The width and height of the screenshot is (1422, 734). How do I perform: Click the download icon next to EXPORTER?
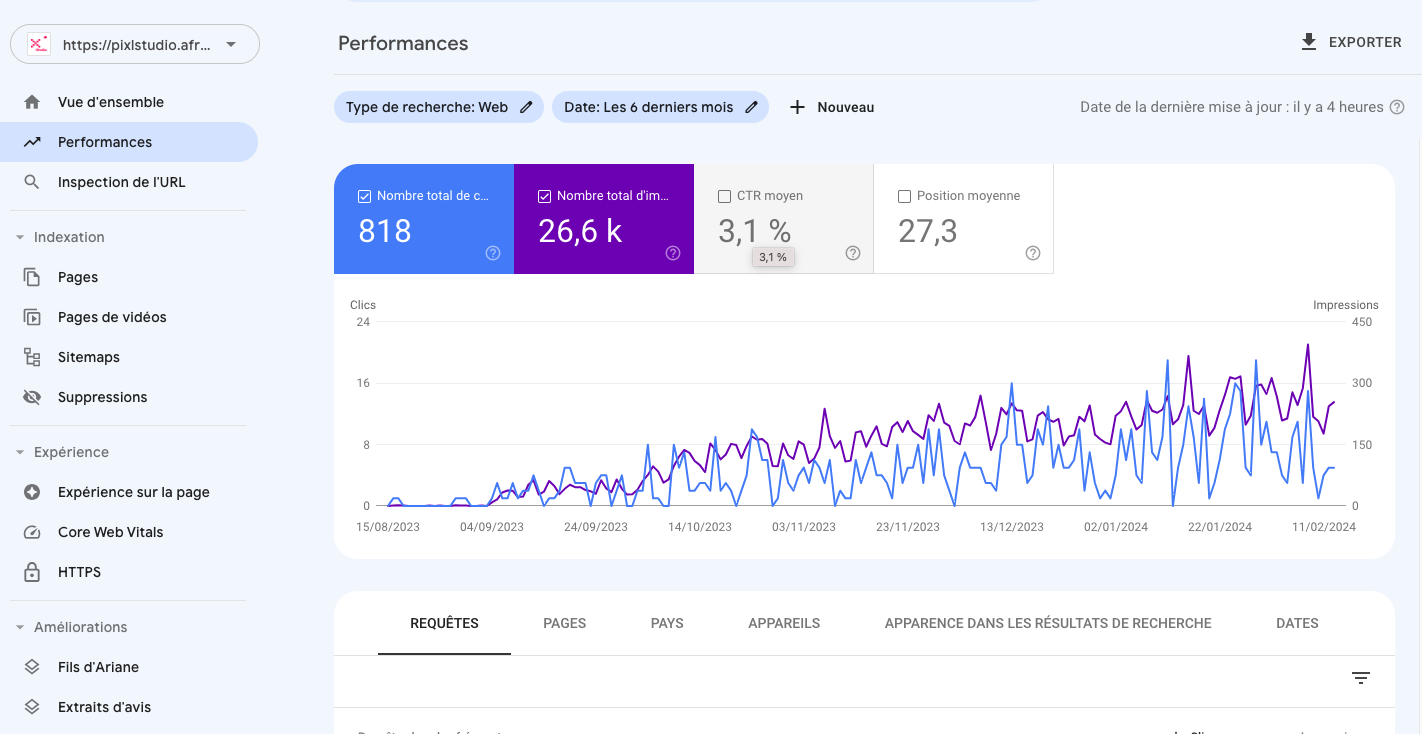[1308, 42]
